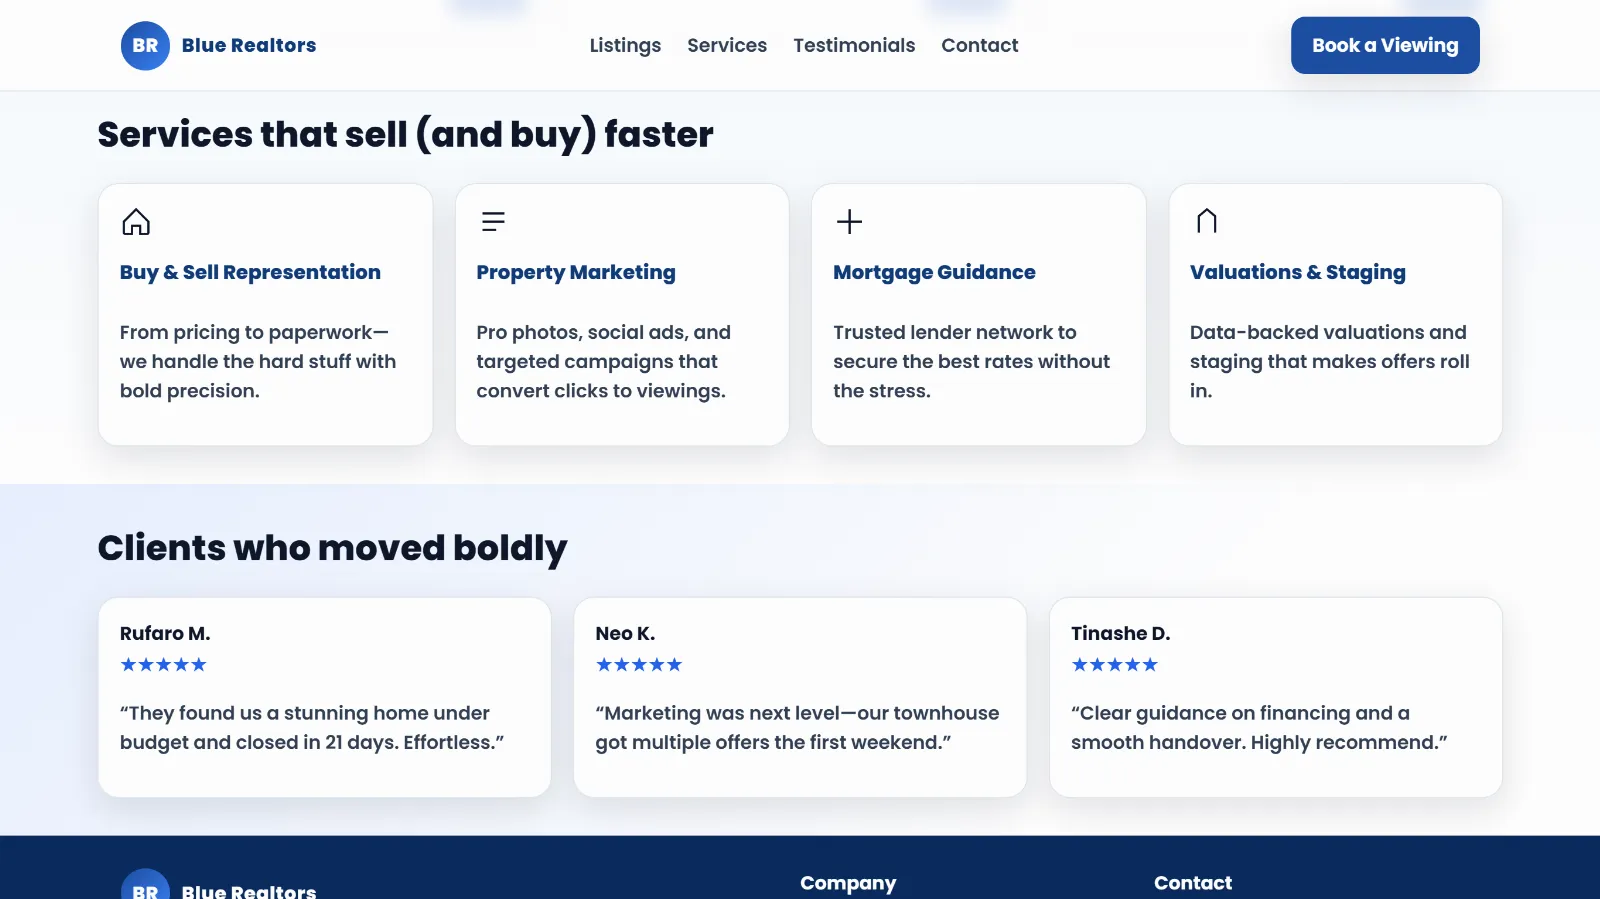Click the plus icon above Mortgage Guidance
Screen dimensions: 1600x899
tap(849, 221)
